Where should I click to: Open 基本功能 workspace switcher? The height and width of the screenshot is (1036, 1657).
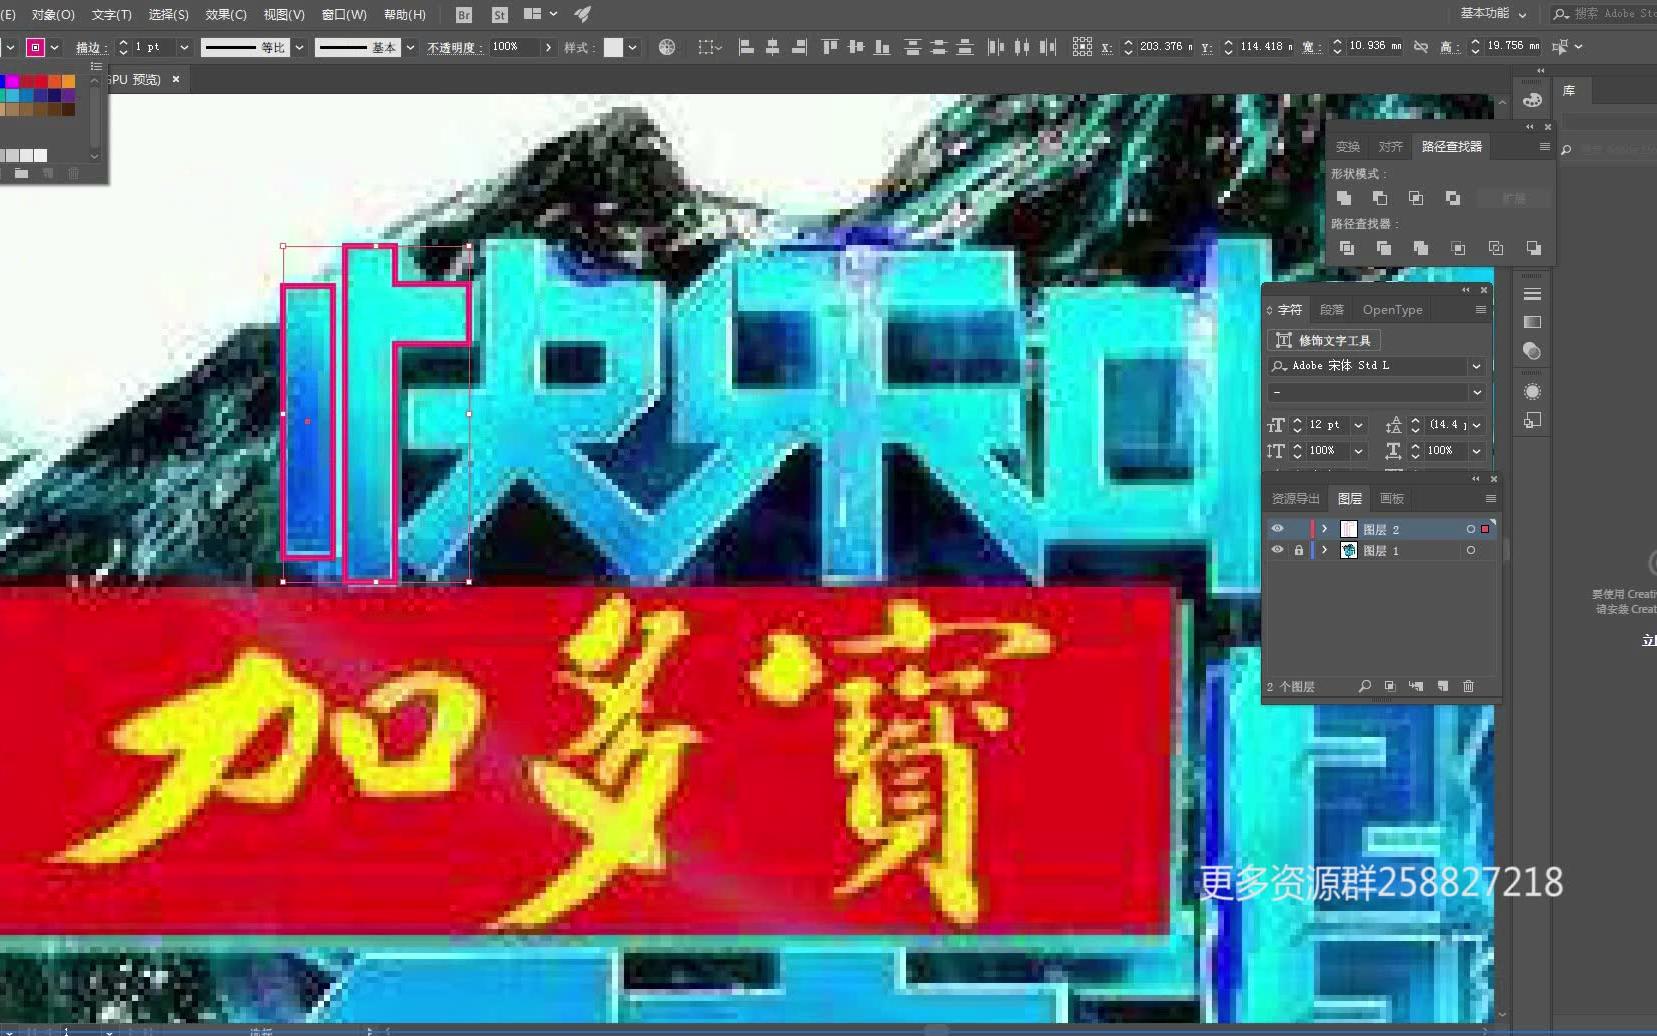click(1493, 14)
